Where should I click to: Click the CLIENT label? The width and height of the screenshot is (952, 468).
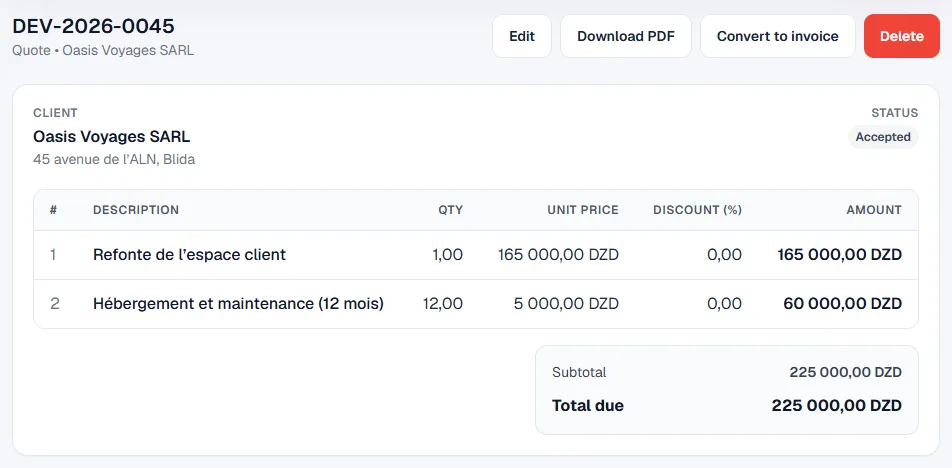coord(55,113)
